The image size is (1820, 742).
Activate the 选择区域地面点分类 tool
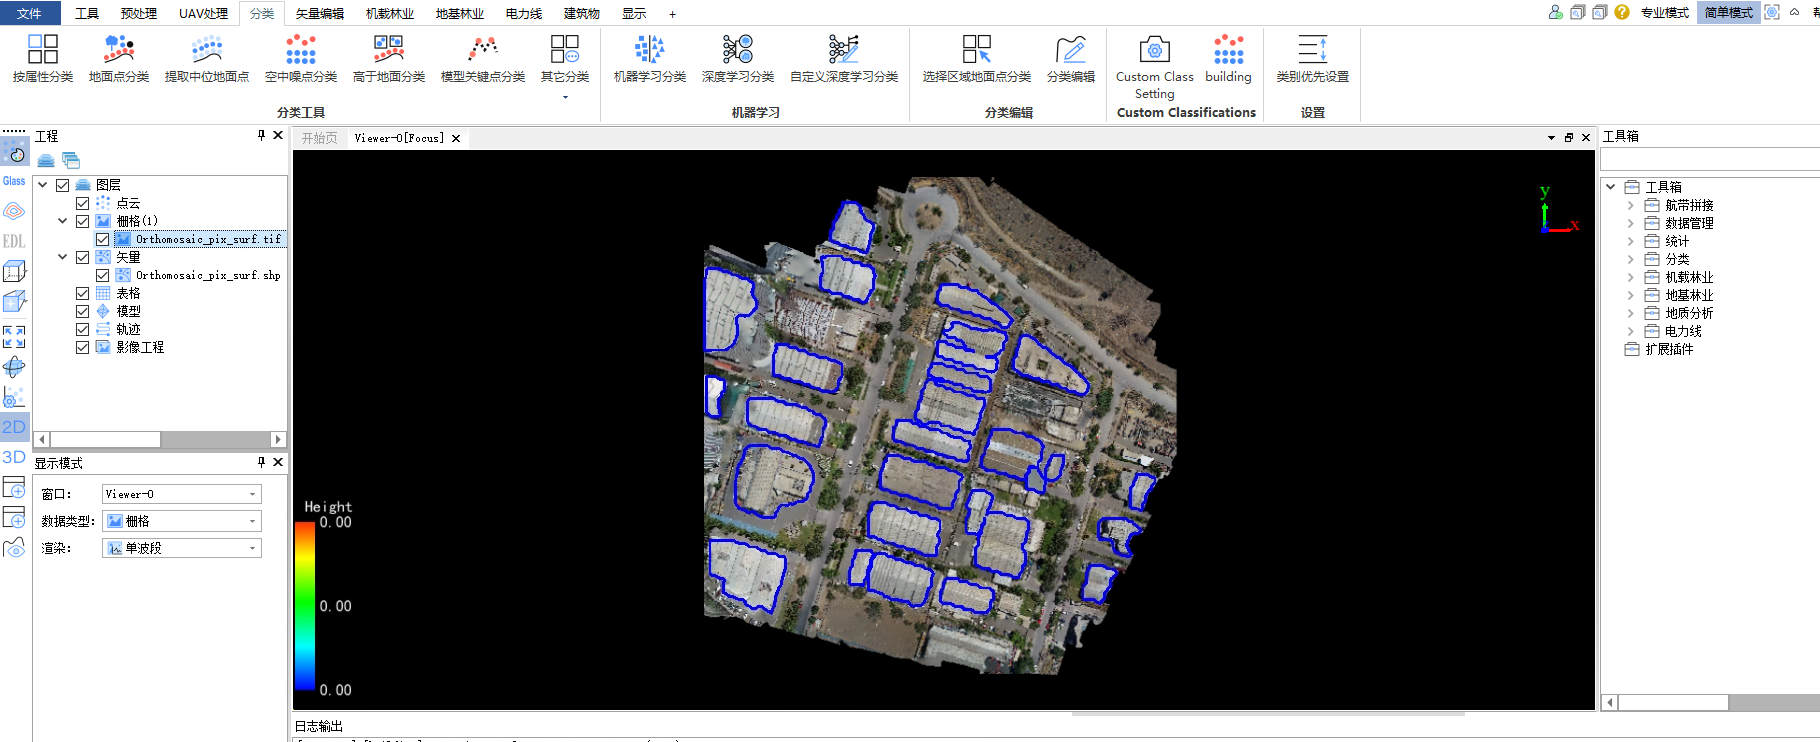pos(977,58)
